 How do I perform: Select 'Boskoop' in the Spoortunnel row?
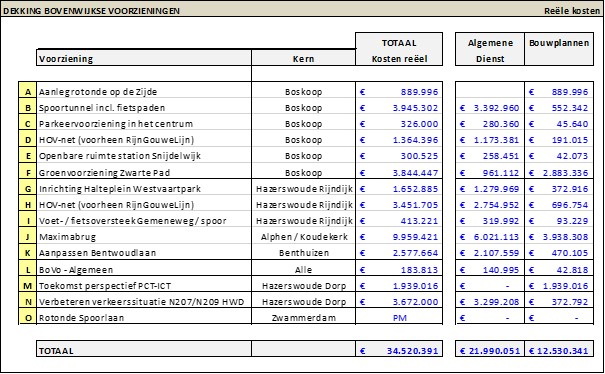(303, 108)
